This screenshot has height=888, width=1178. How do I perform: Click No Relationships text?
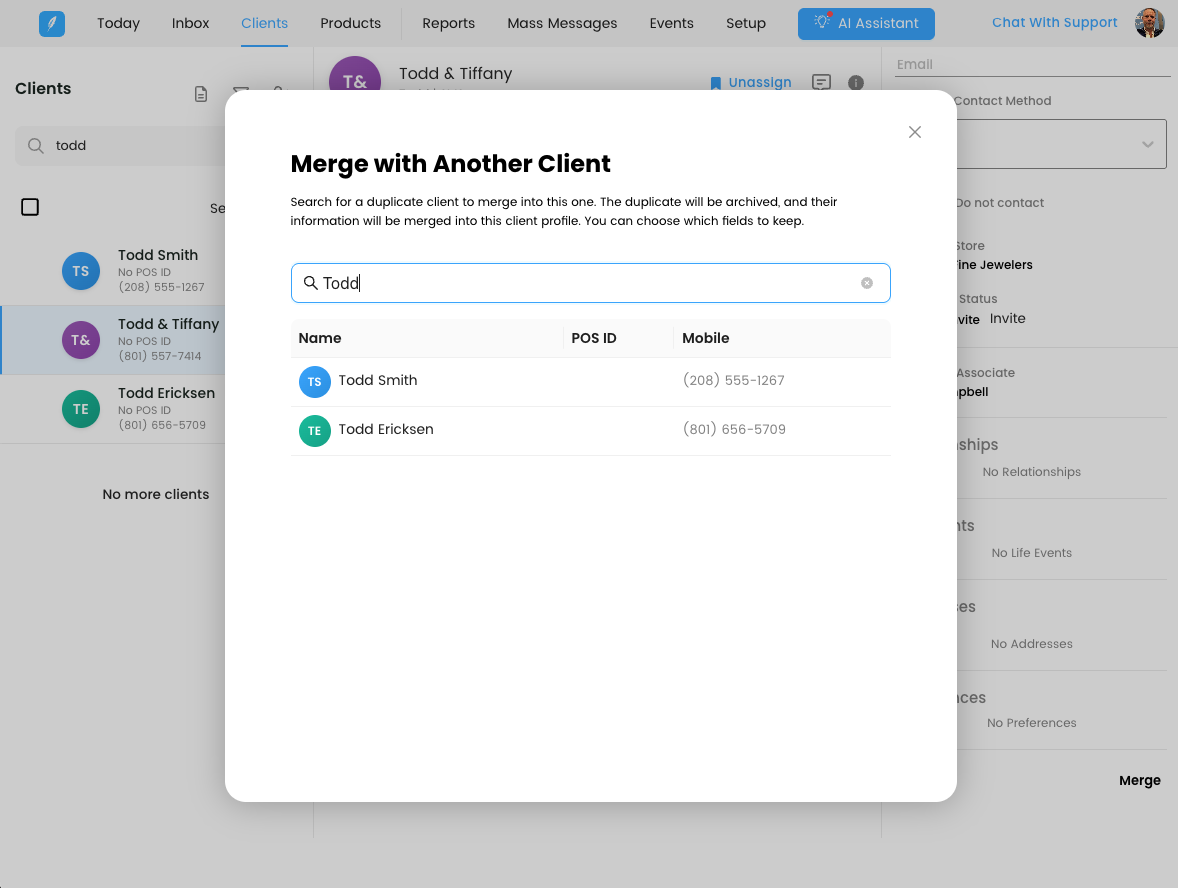pyautogui.click(x=1032, y=472)
